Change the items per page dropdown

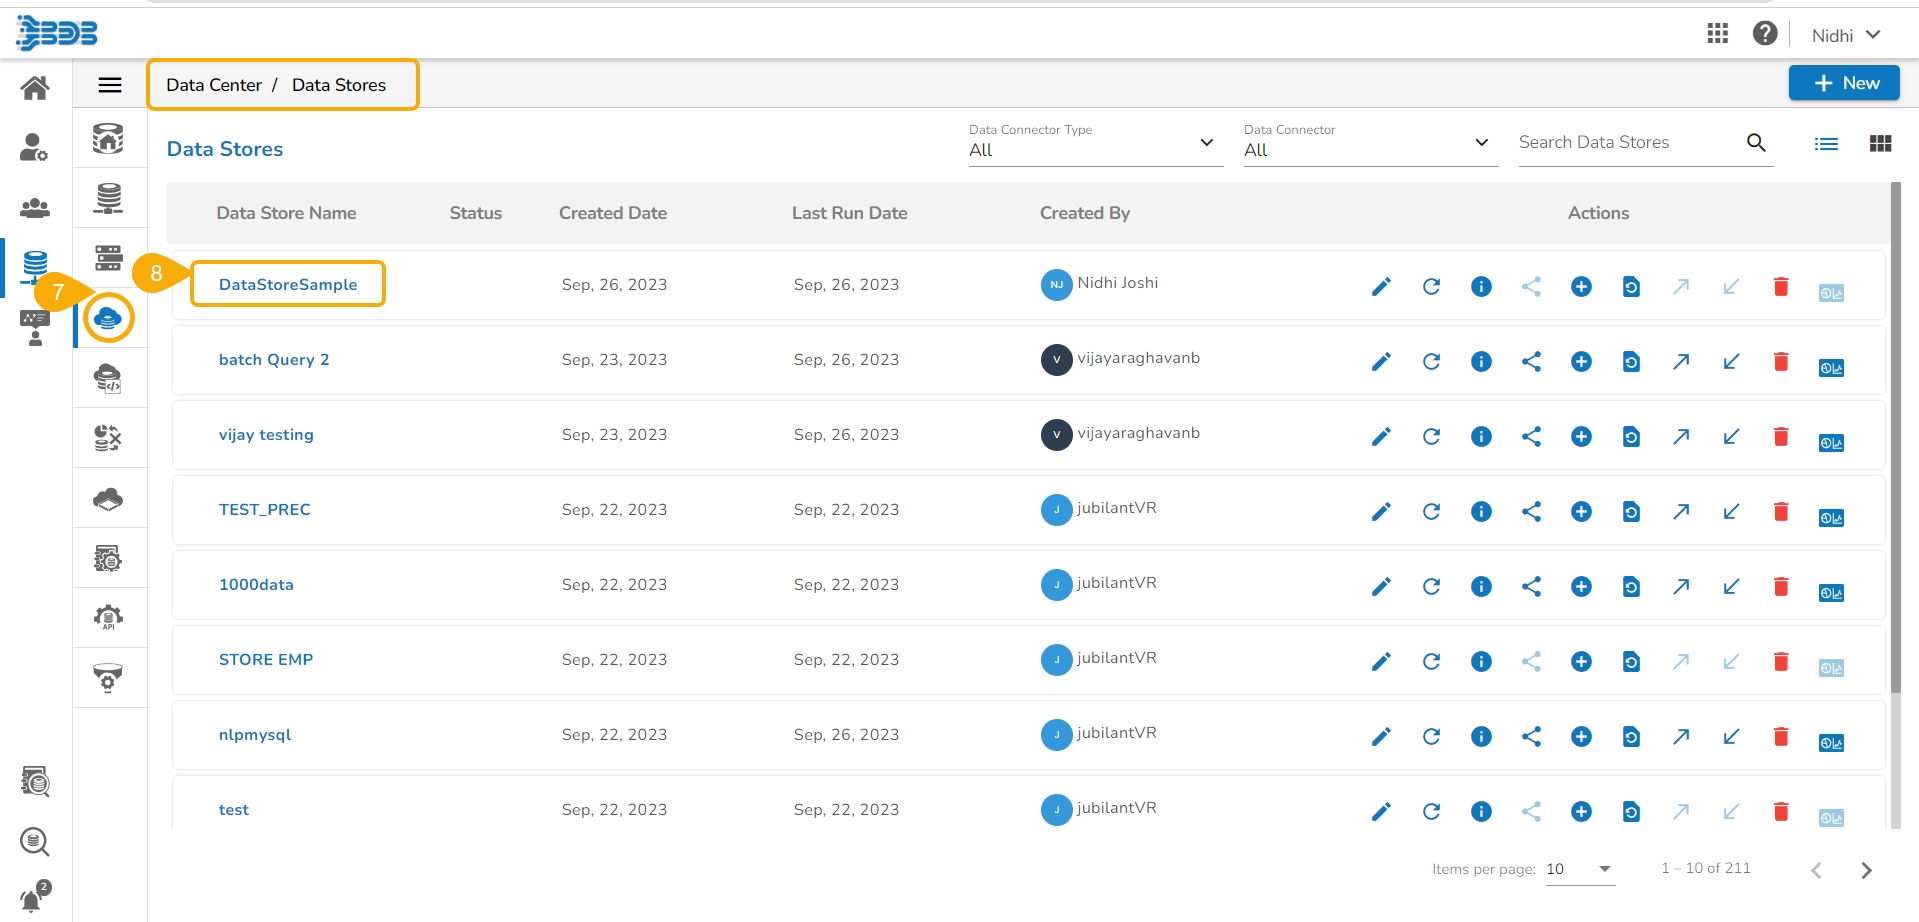(x=1580, y=869)
